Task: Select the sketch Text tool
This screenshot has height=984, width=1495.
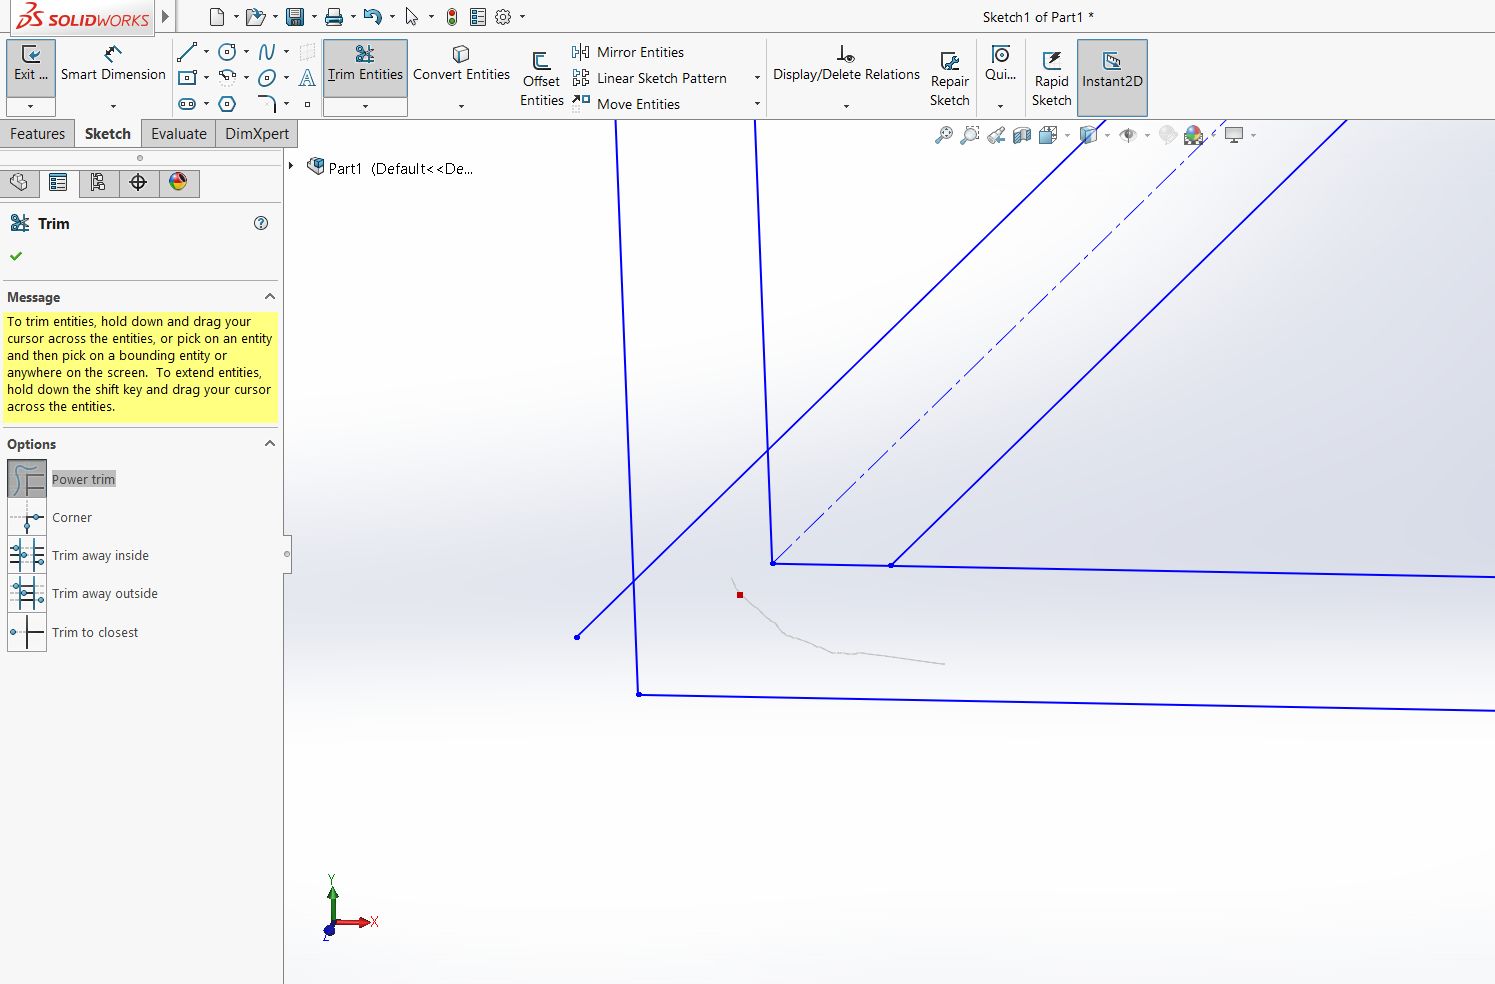Action: 307,77
